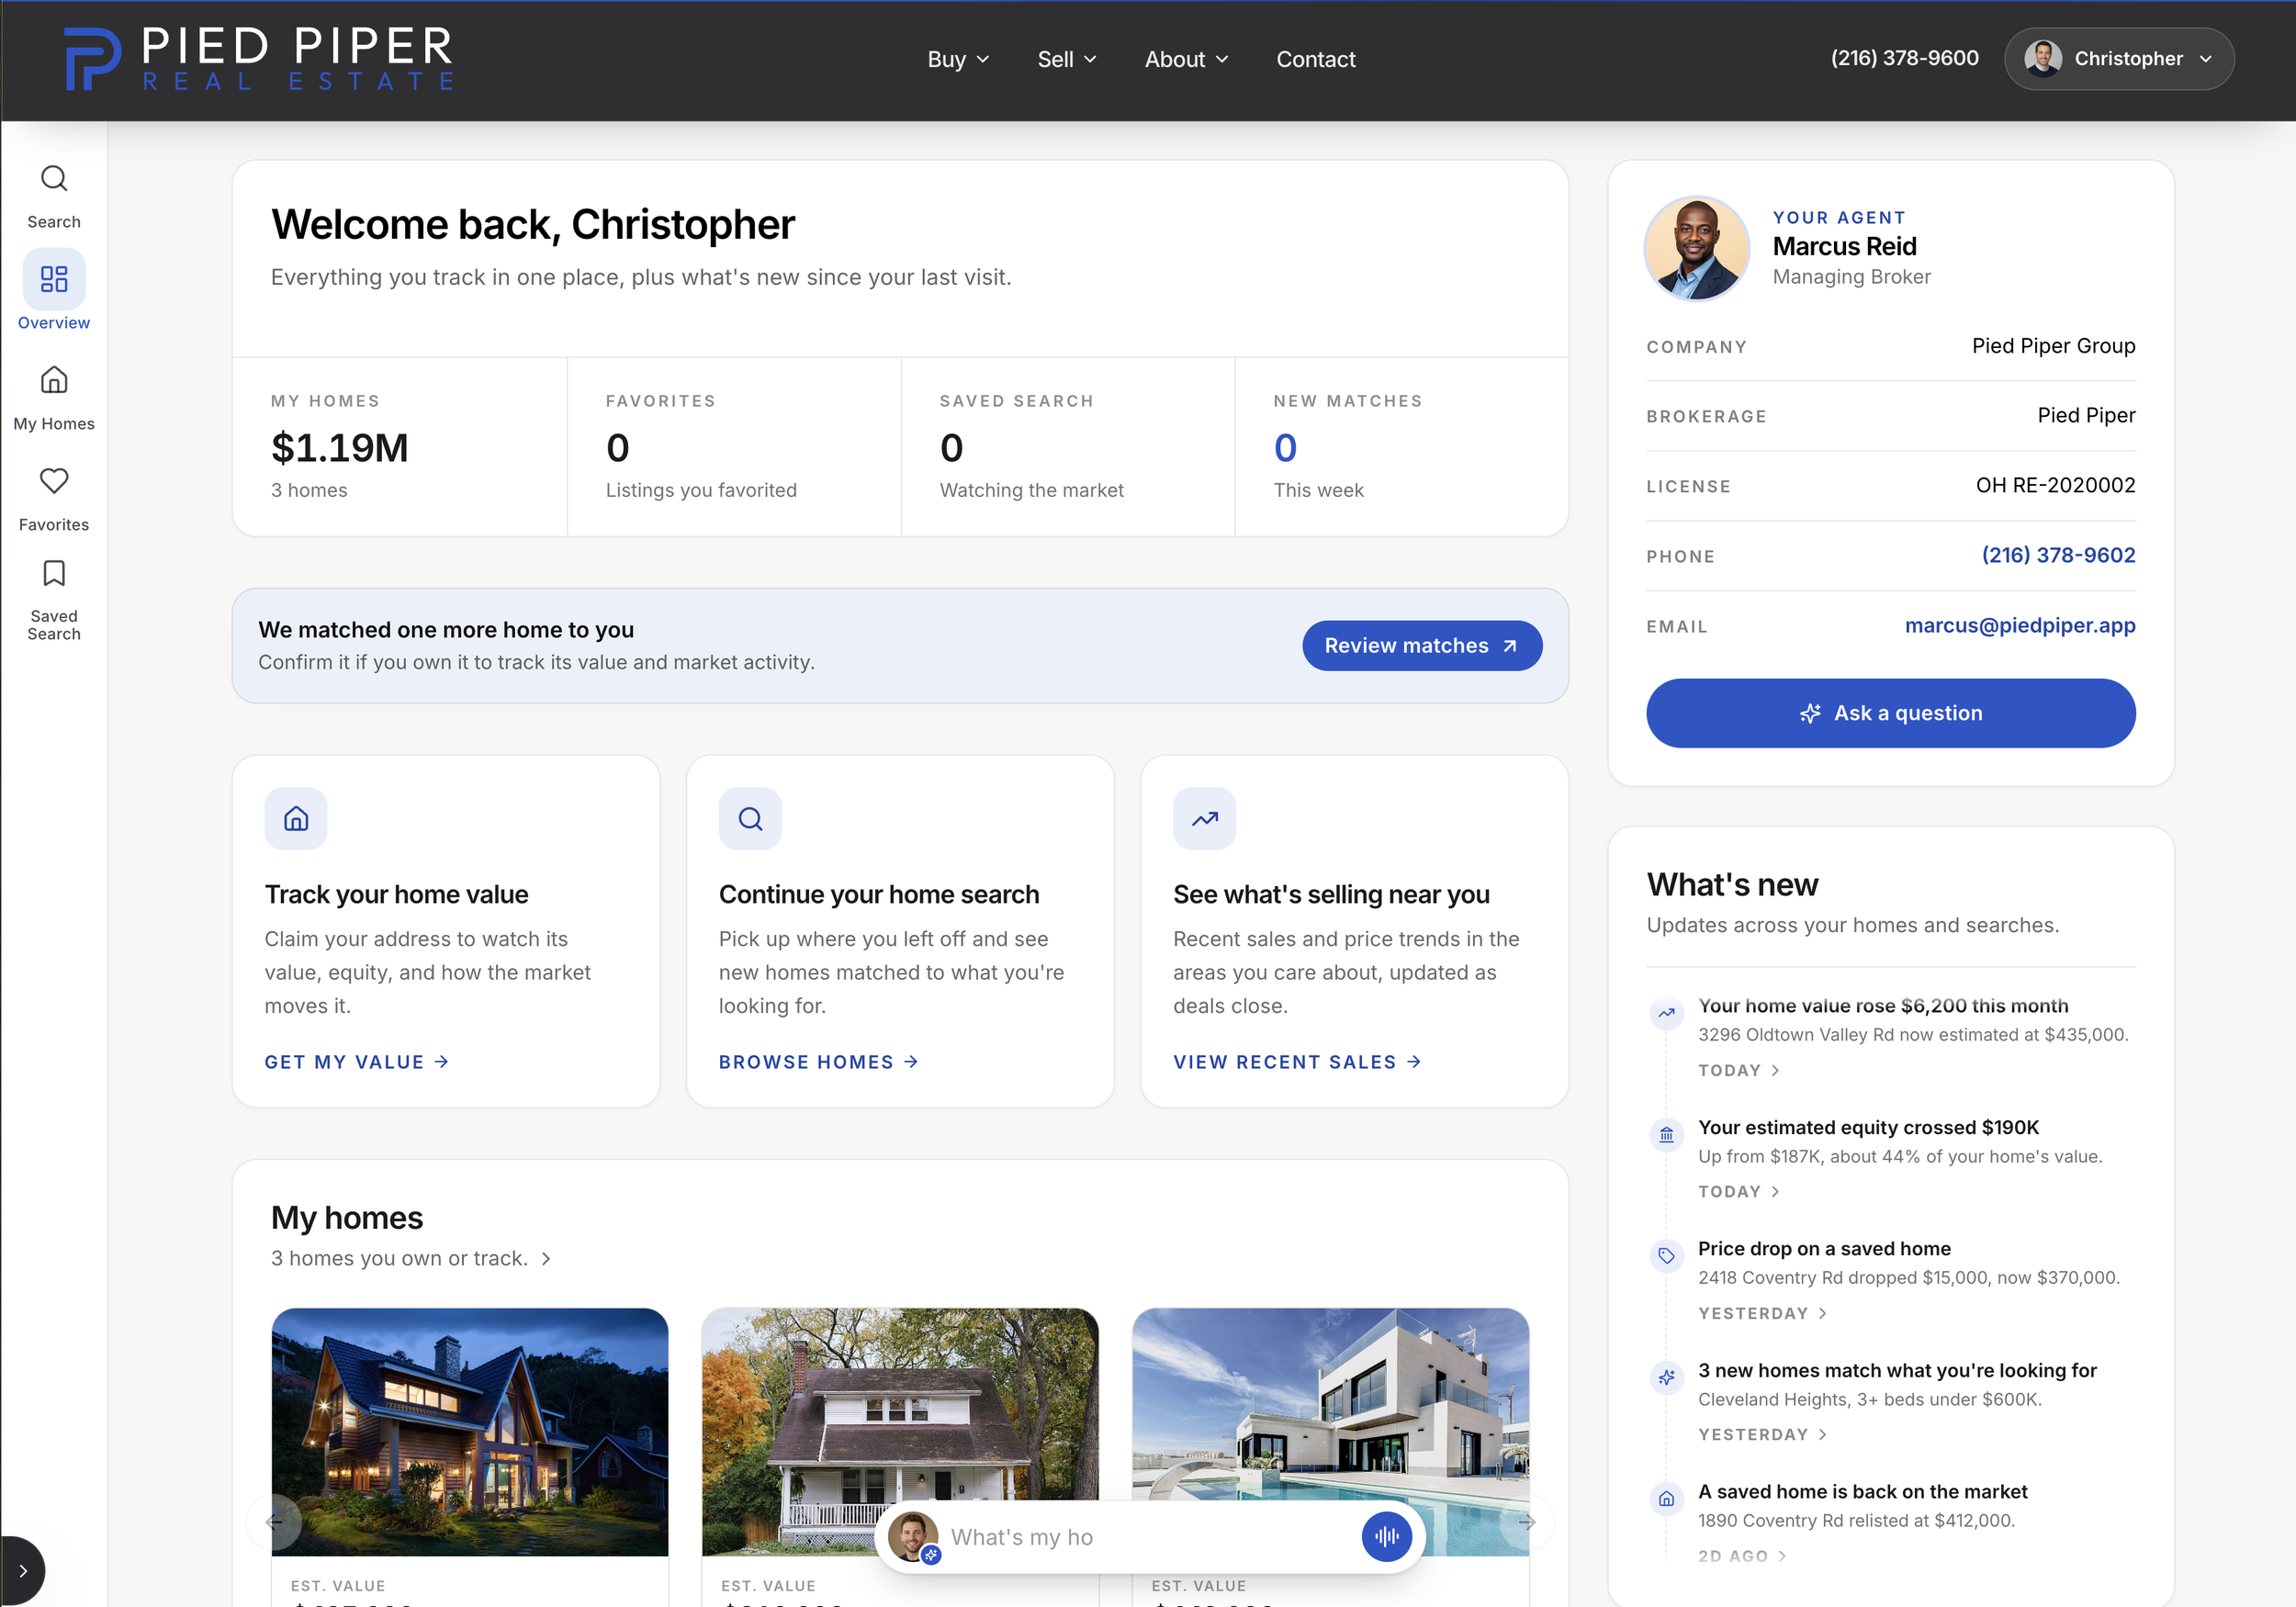The height and width of the screenshot is (1607, 2296).
Task: Click the "Continue your home search" heading
Action: [x=879, y=894]
